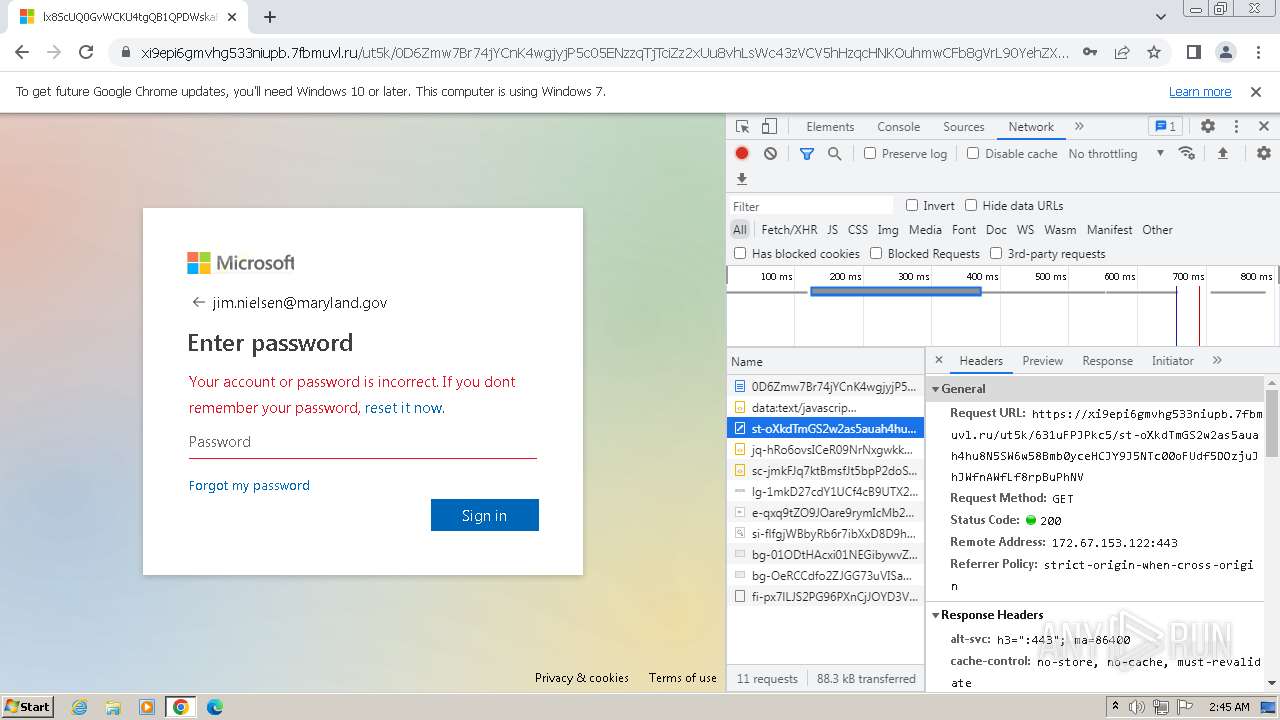Select the jq-hRo6ovsICeR09NrNxgwkk request row
The image size is (1280, 720).
click(x=825, y=450)
